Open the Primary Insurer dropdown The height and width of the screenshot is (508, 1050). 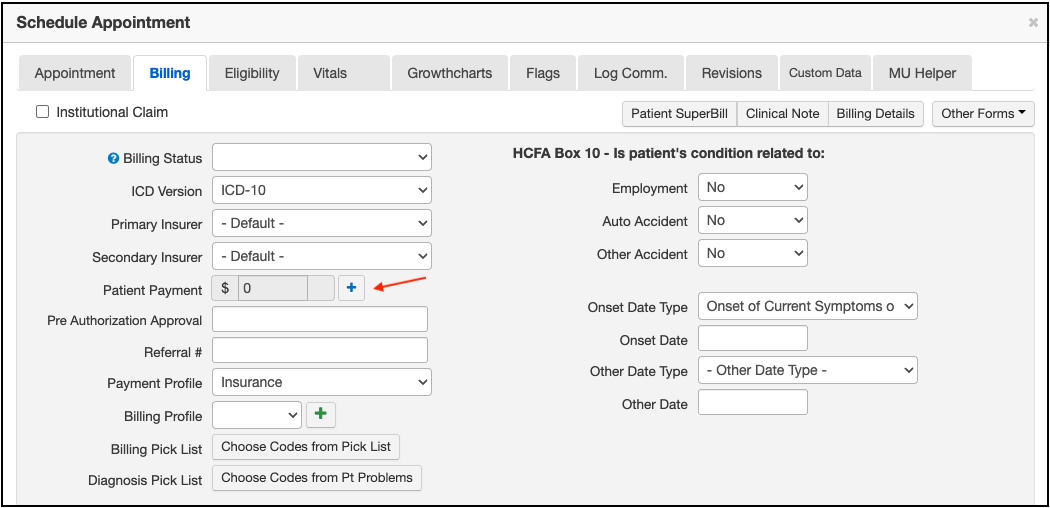(x=321, y=223)
